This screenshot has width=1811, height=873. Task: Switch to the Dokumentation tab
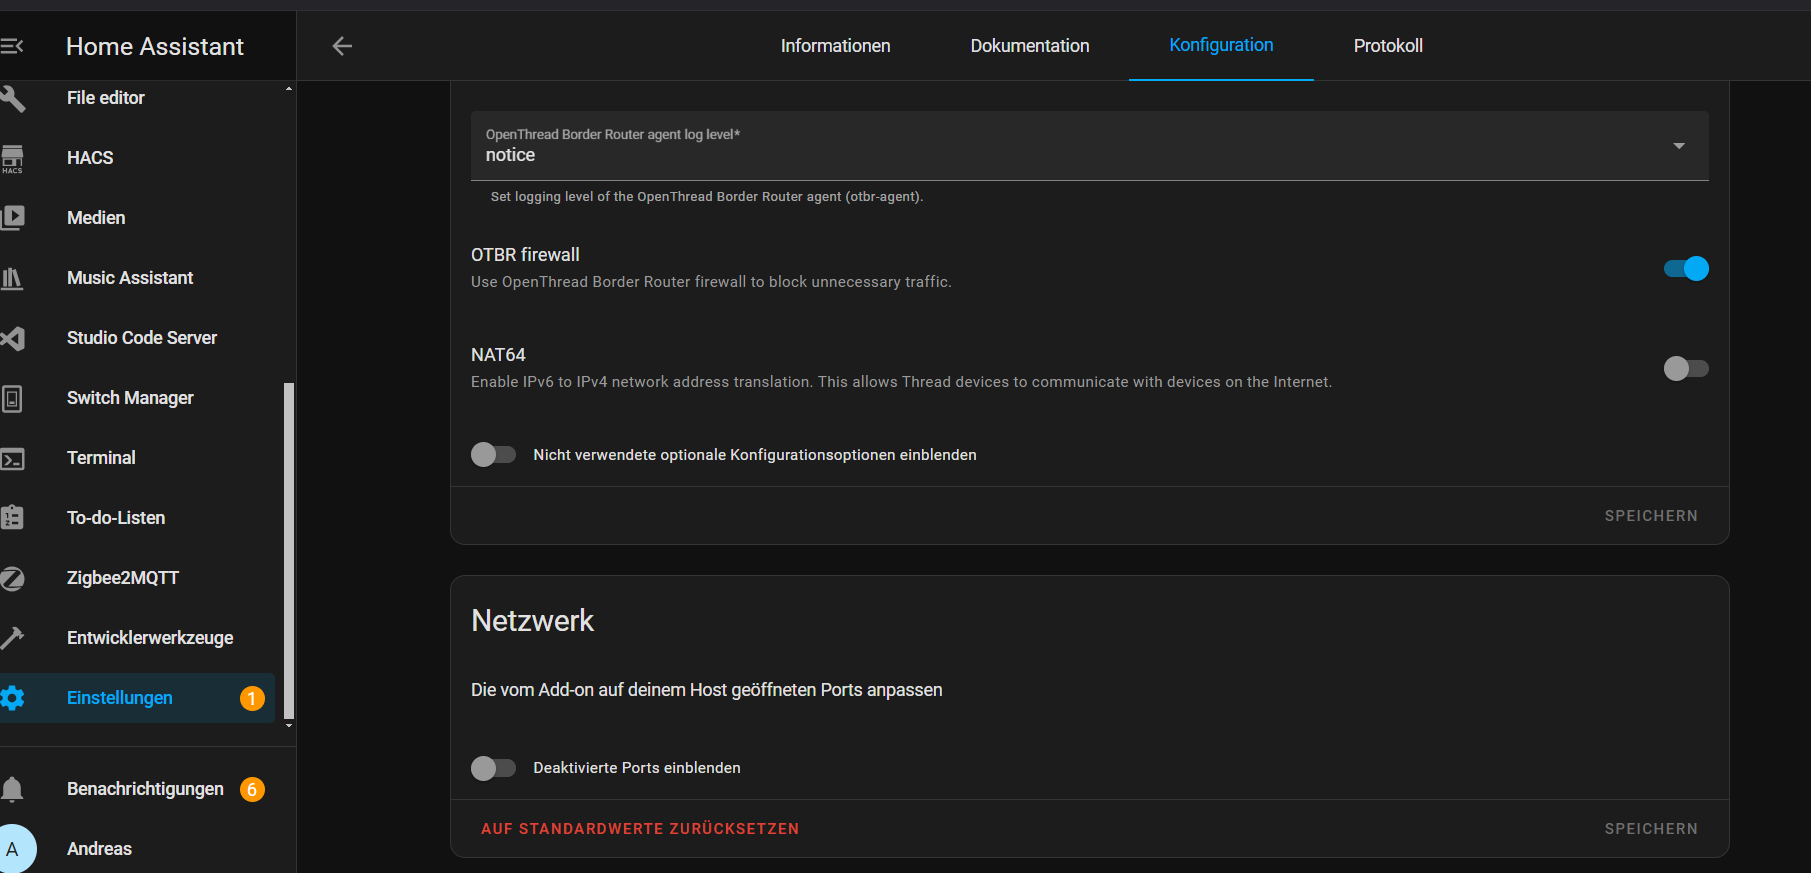(1030, 46)
